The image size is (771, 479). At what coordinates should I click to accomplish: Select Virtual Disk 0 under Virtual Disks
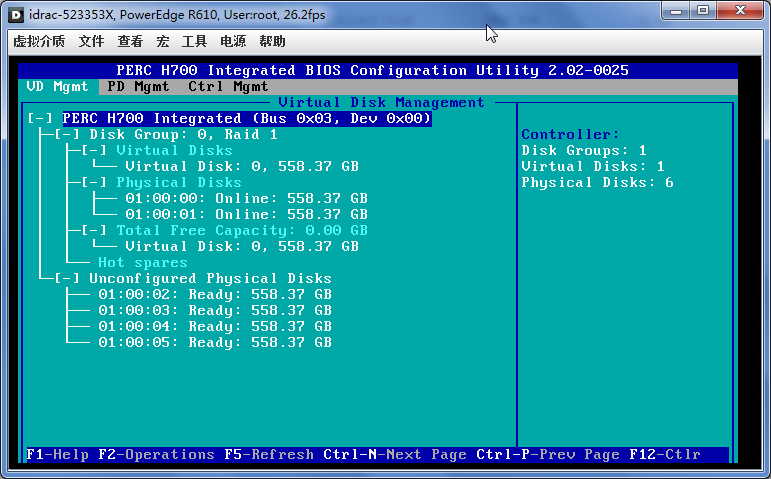(242, 167)
